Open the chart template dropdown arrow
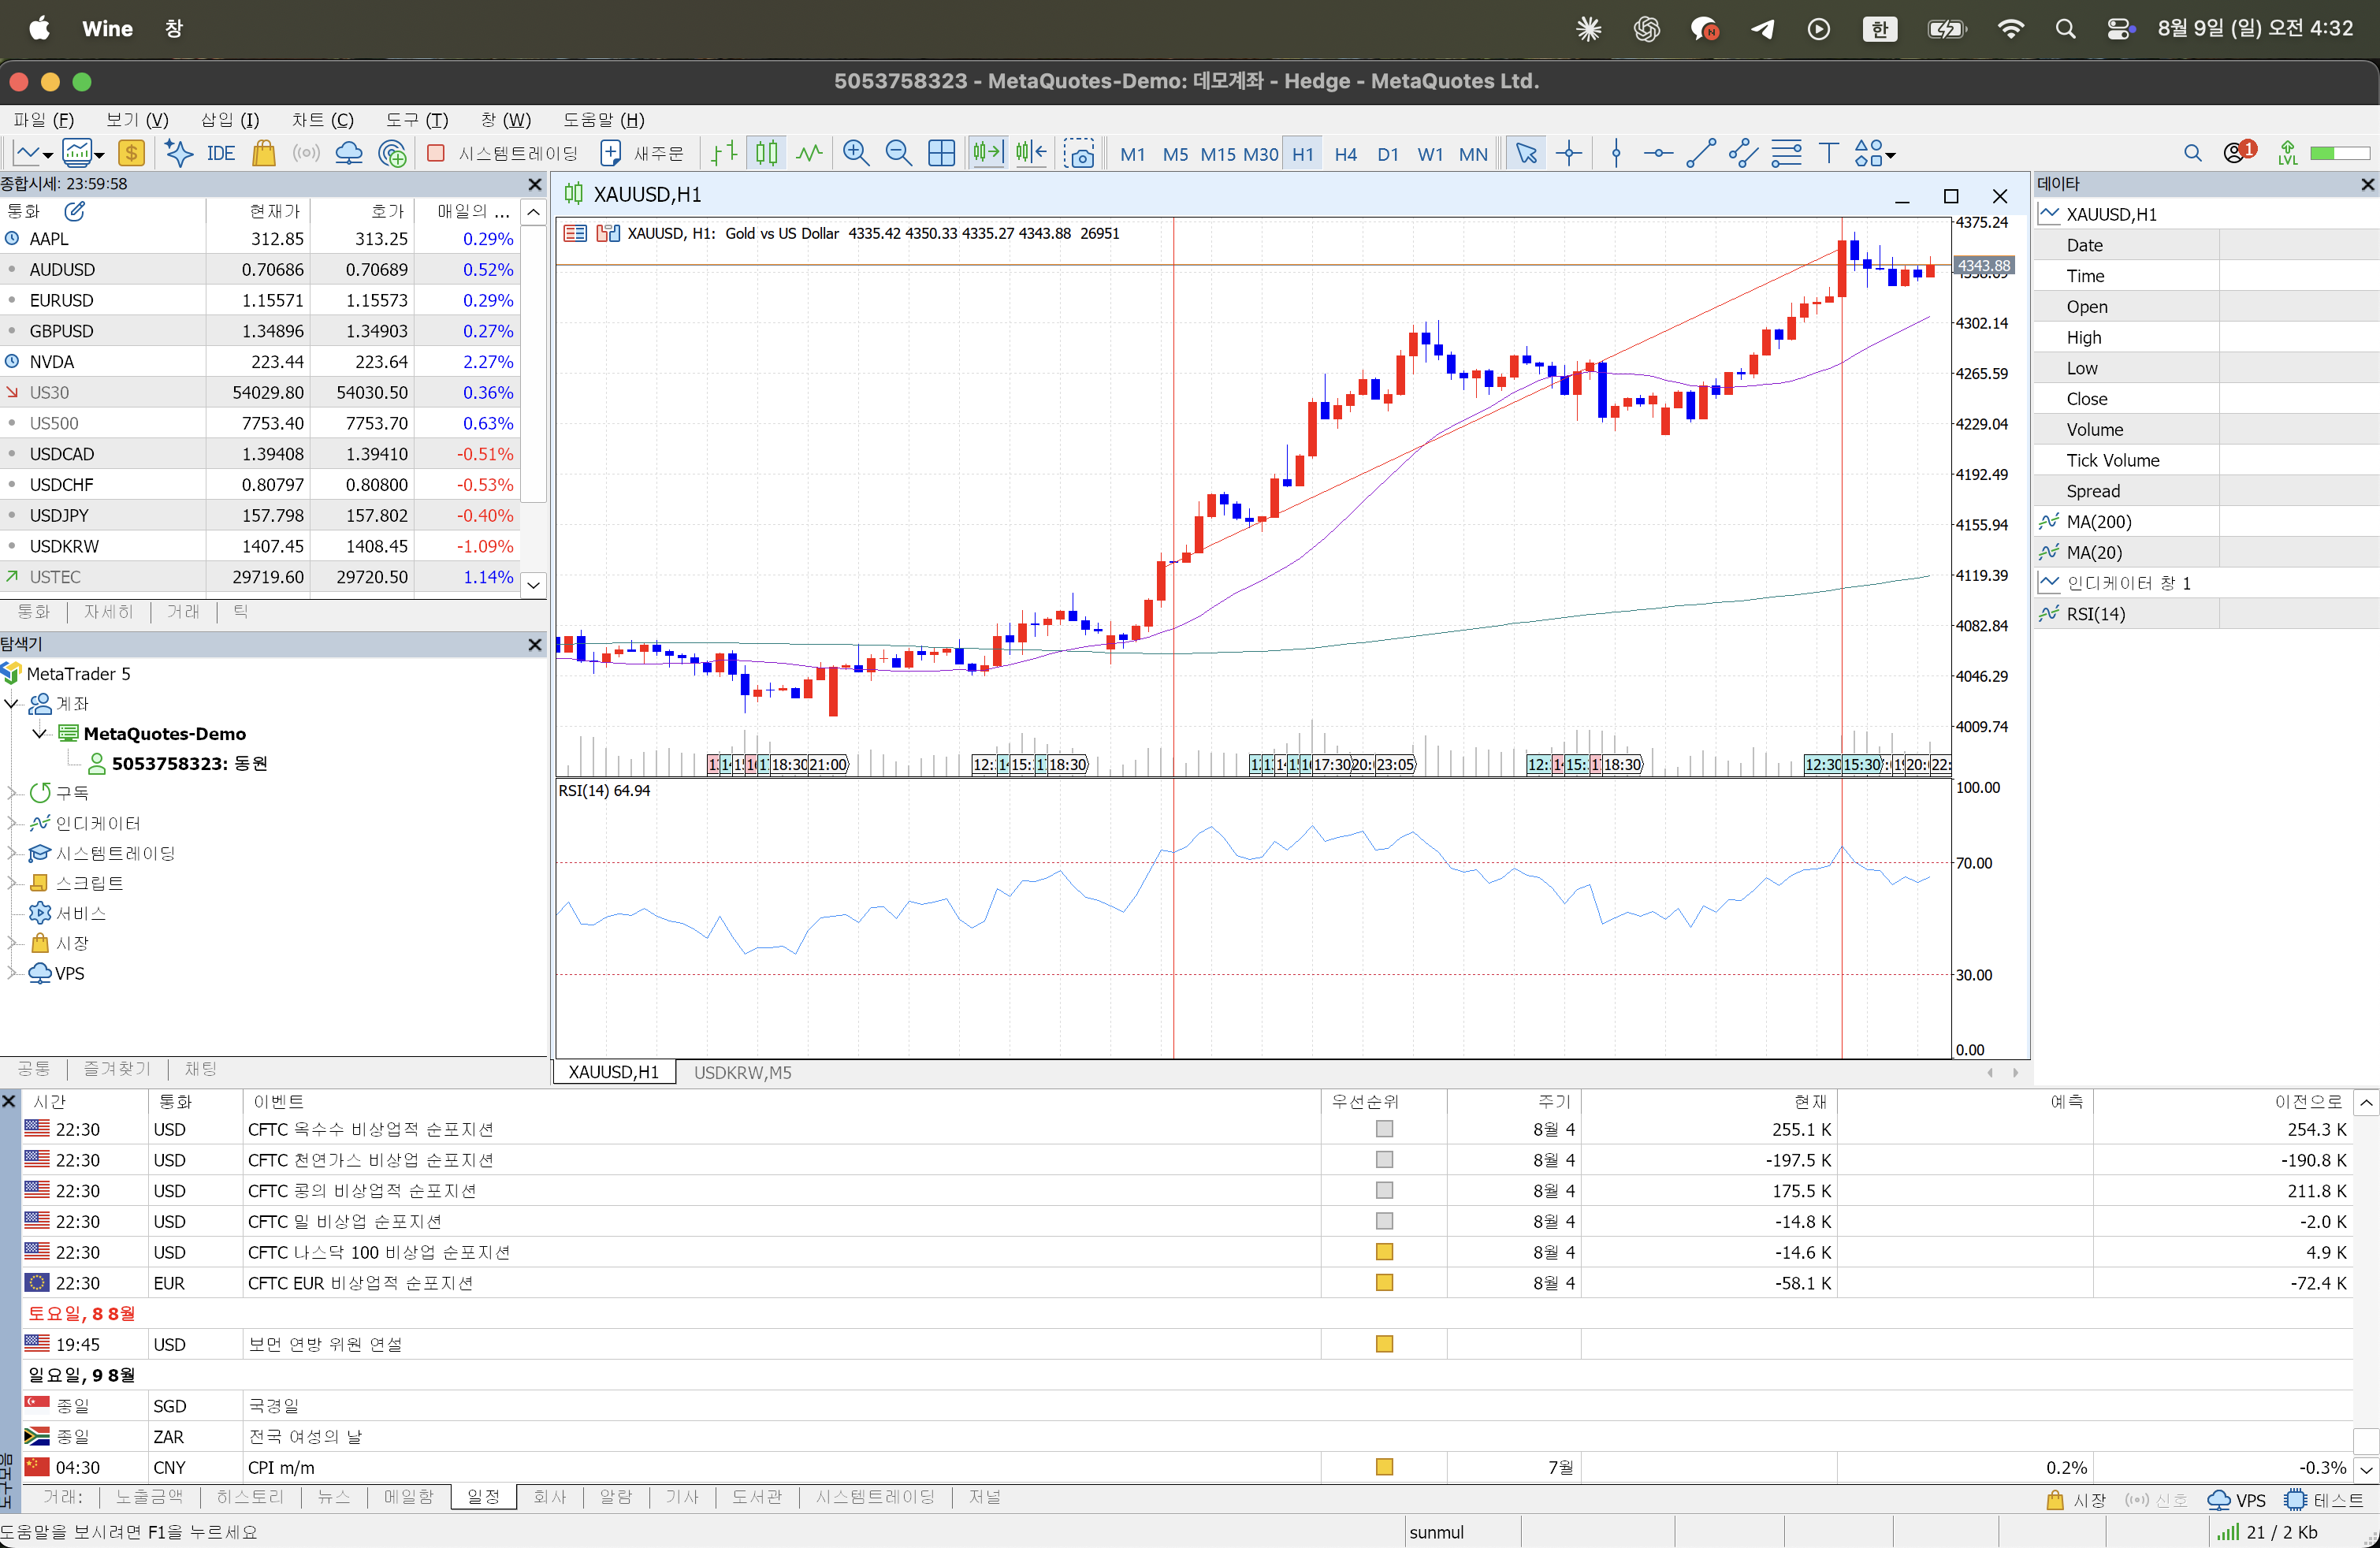This screenshot has width=2380, height=1548. point(100,155)
